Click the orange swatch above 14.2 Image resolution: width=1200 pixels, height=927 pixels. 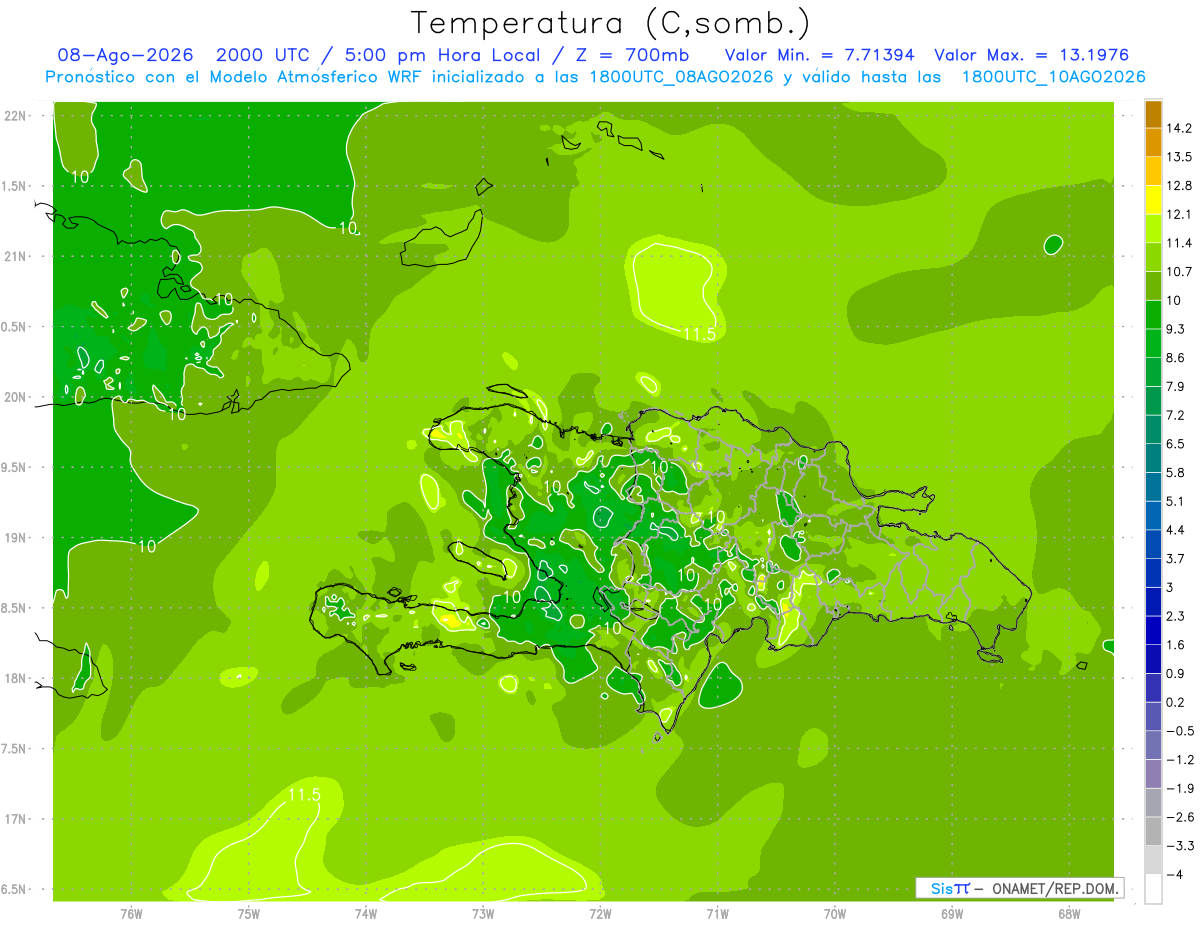click(x=1153, y=114)
